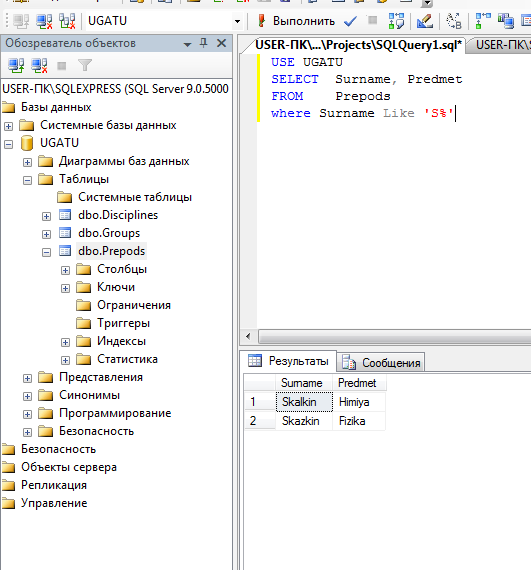Click Include Client Statistics icon

(506, 21)
